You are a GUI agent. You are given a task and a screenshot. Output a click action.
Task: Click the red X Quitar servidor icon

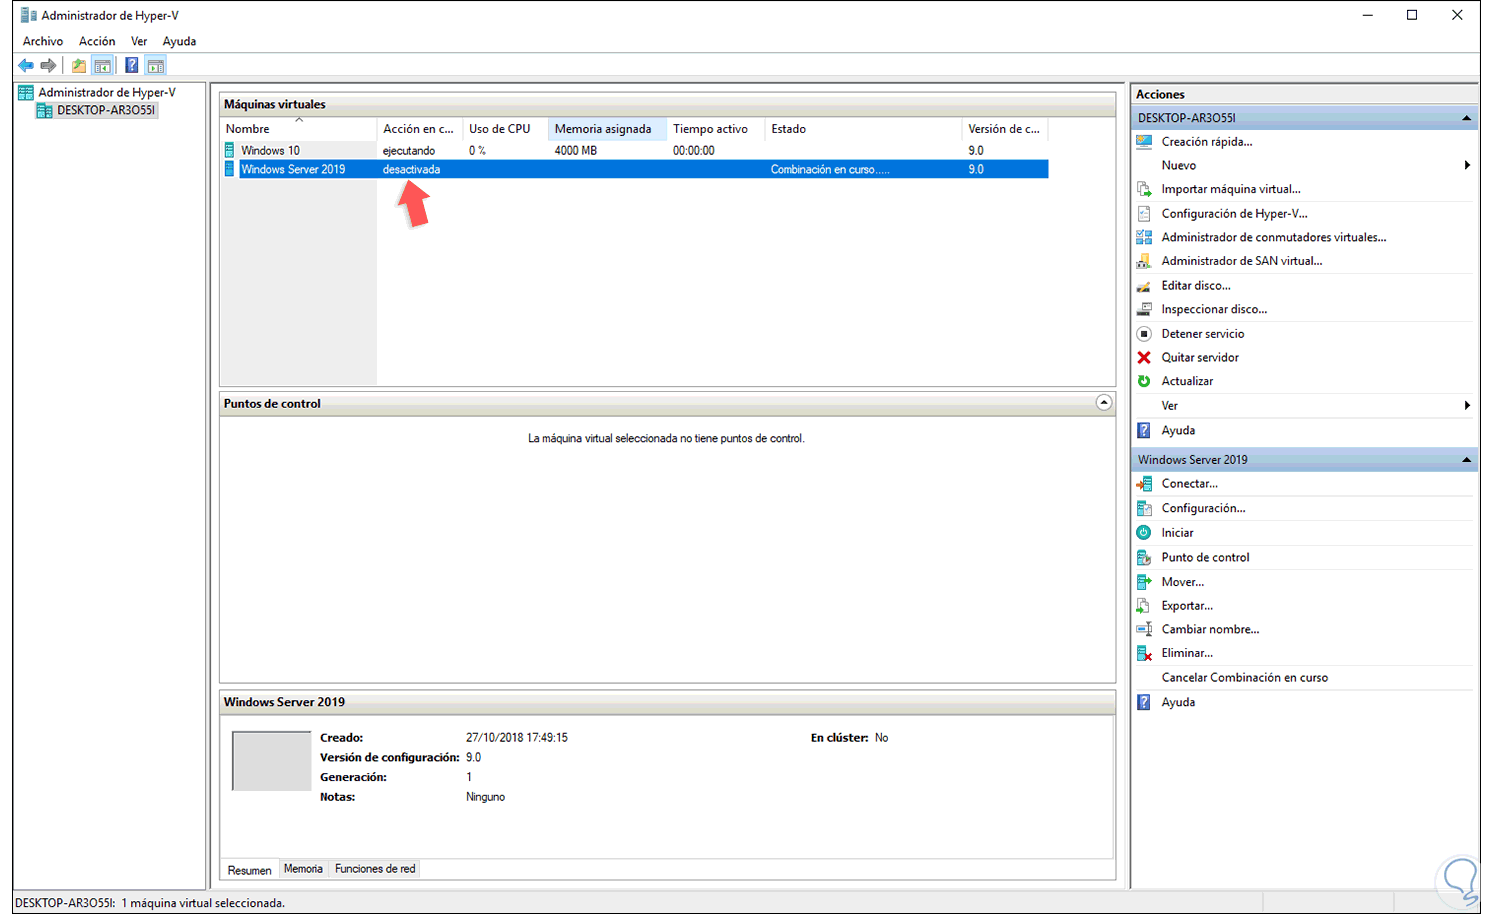click(x=1144, y=358)
